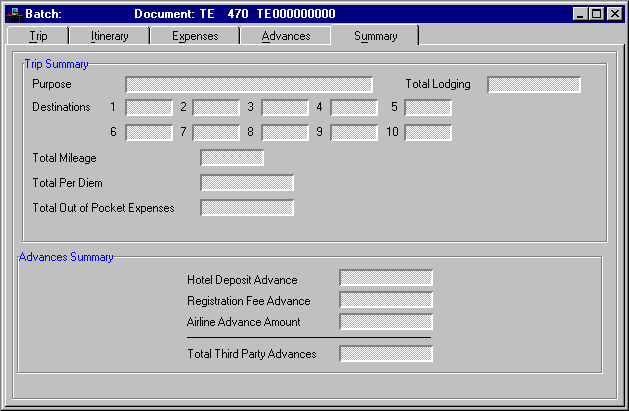
Task: Click the Purpose label
Action: tap(52, 84)
